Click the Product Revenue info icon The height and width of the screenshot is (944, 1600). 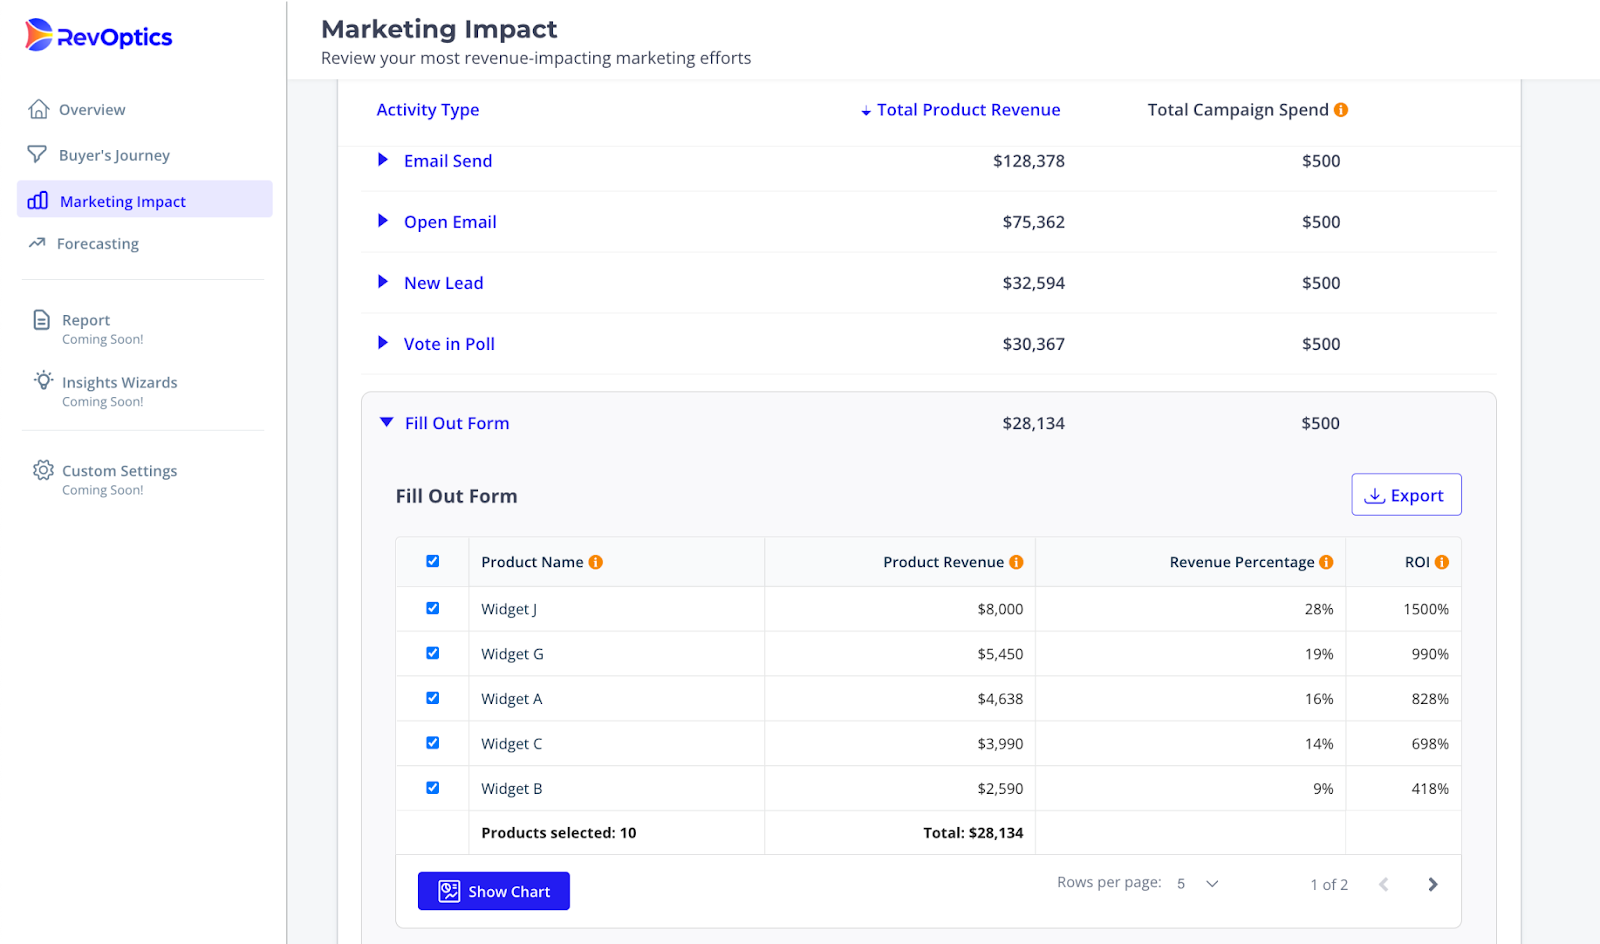tap(1016, 562)
